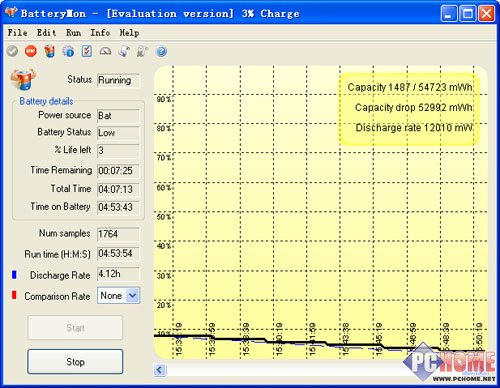Screen dimensions: 500x388
Task: Click the 50% graph axis label
Action: click(x=164, y=217)
